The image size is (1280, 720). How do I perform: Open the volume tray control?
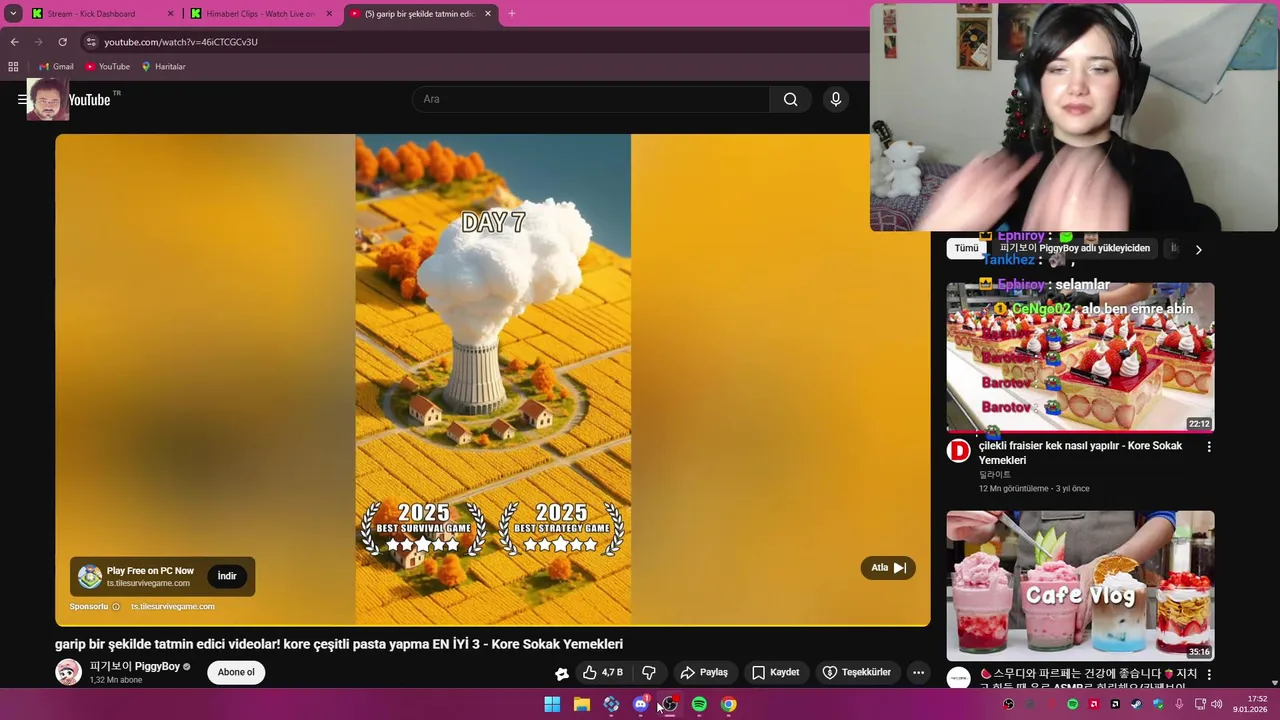(1216, 704)
